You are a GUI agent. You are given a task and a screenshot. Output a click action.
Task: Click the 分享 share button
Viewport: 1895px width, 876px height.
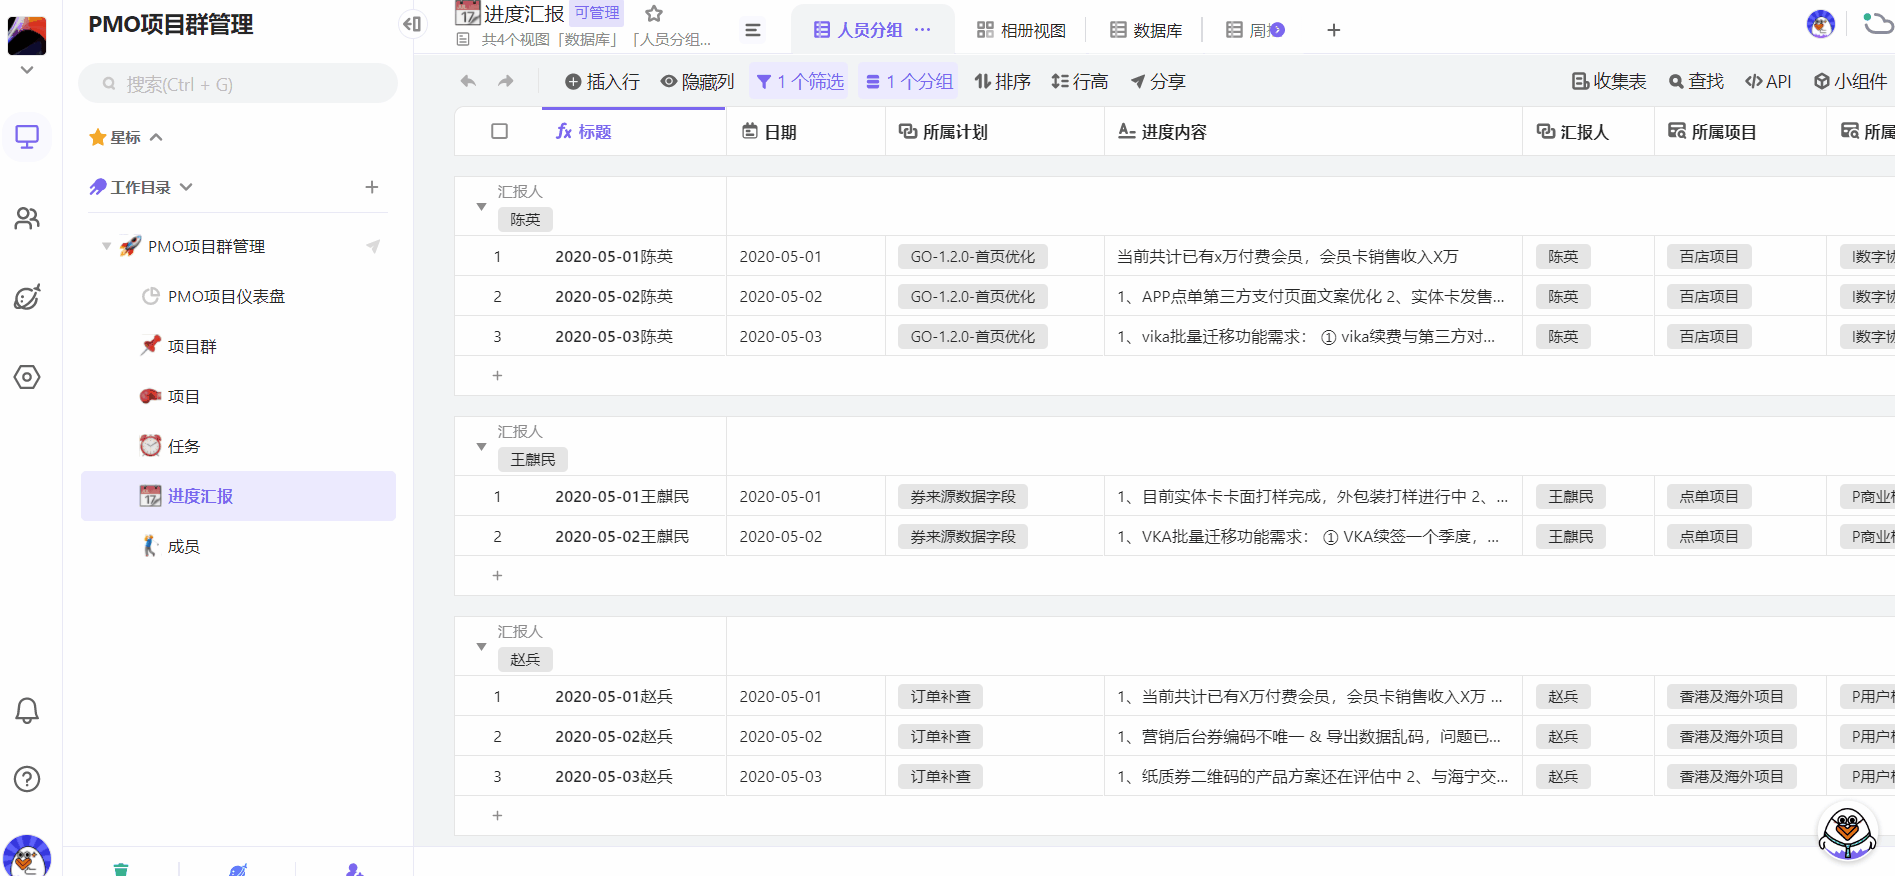pyautogui.click(x=1157, y=81)
